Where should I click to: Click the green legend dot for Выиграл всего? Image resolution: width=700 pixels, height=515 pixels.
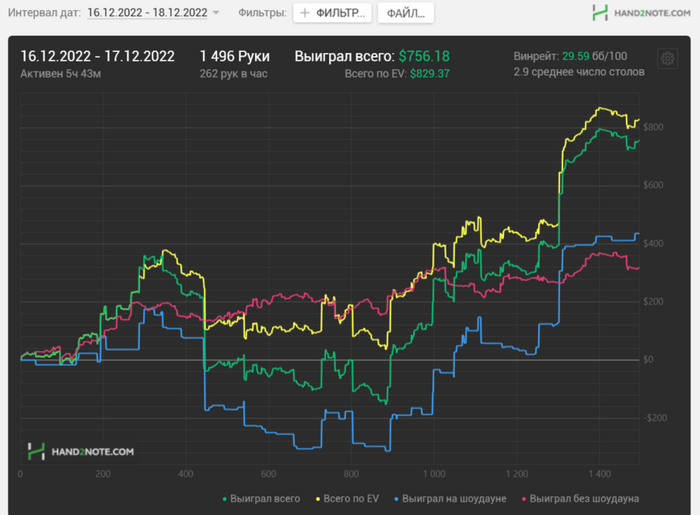tap(225, 499)
